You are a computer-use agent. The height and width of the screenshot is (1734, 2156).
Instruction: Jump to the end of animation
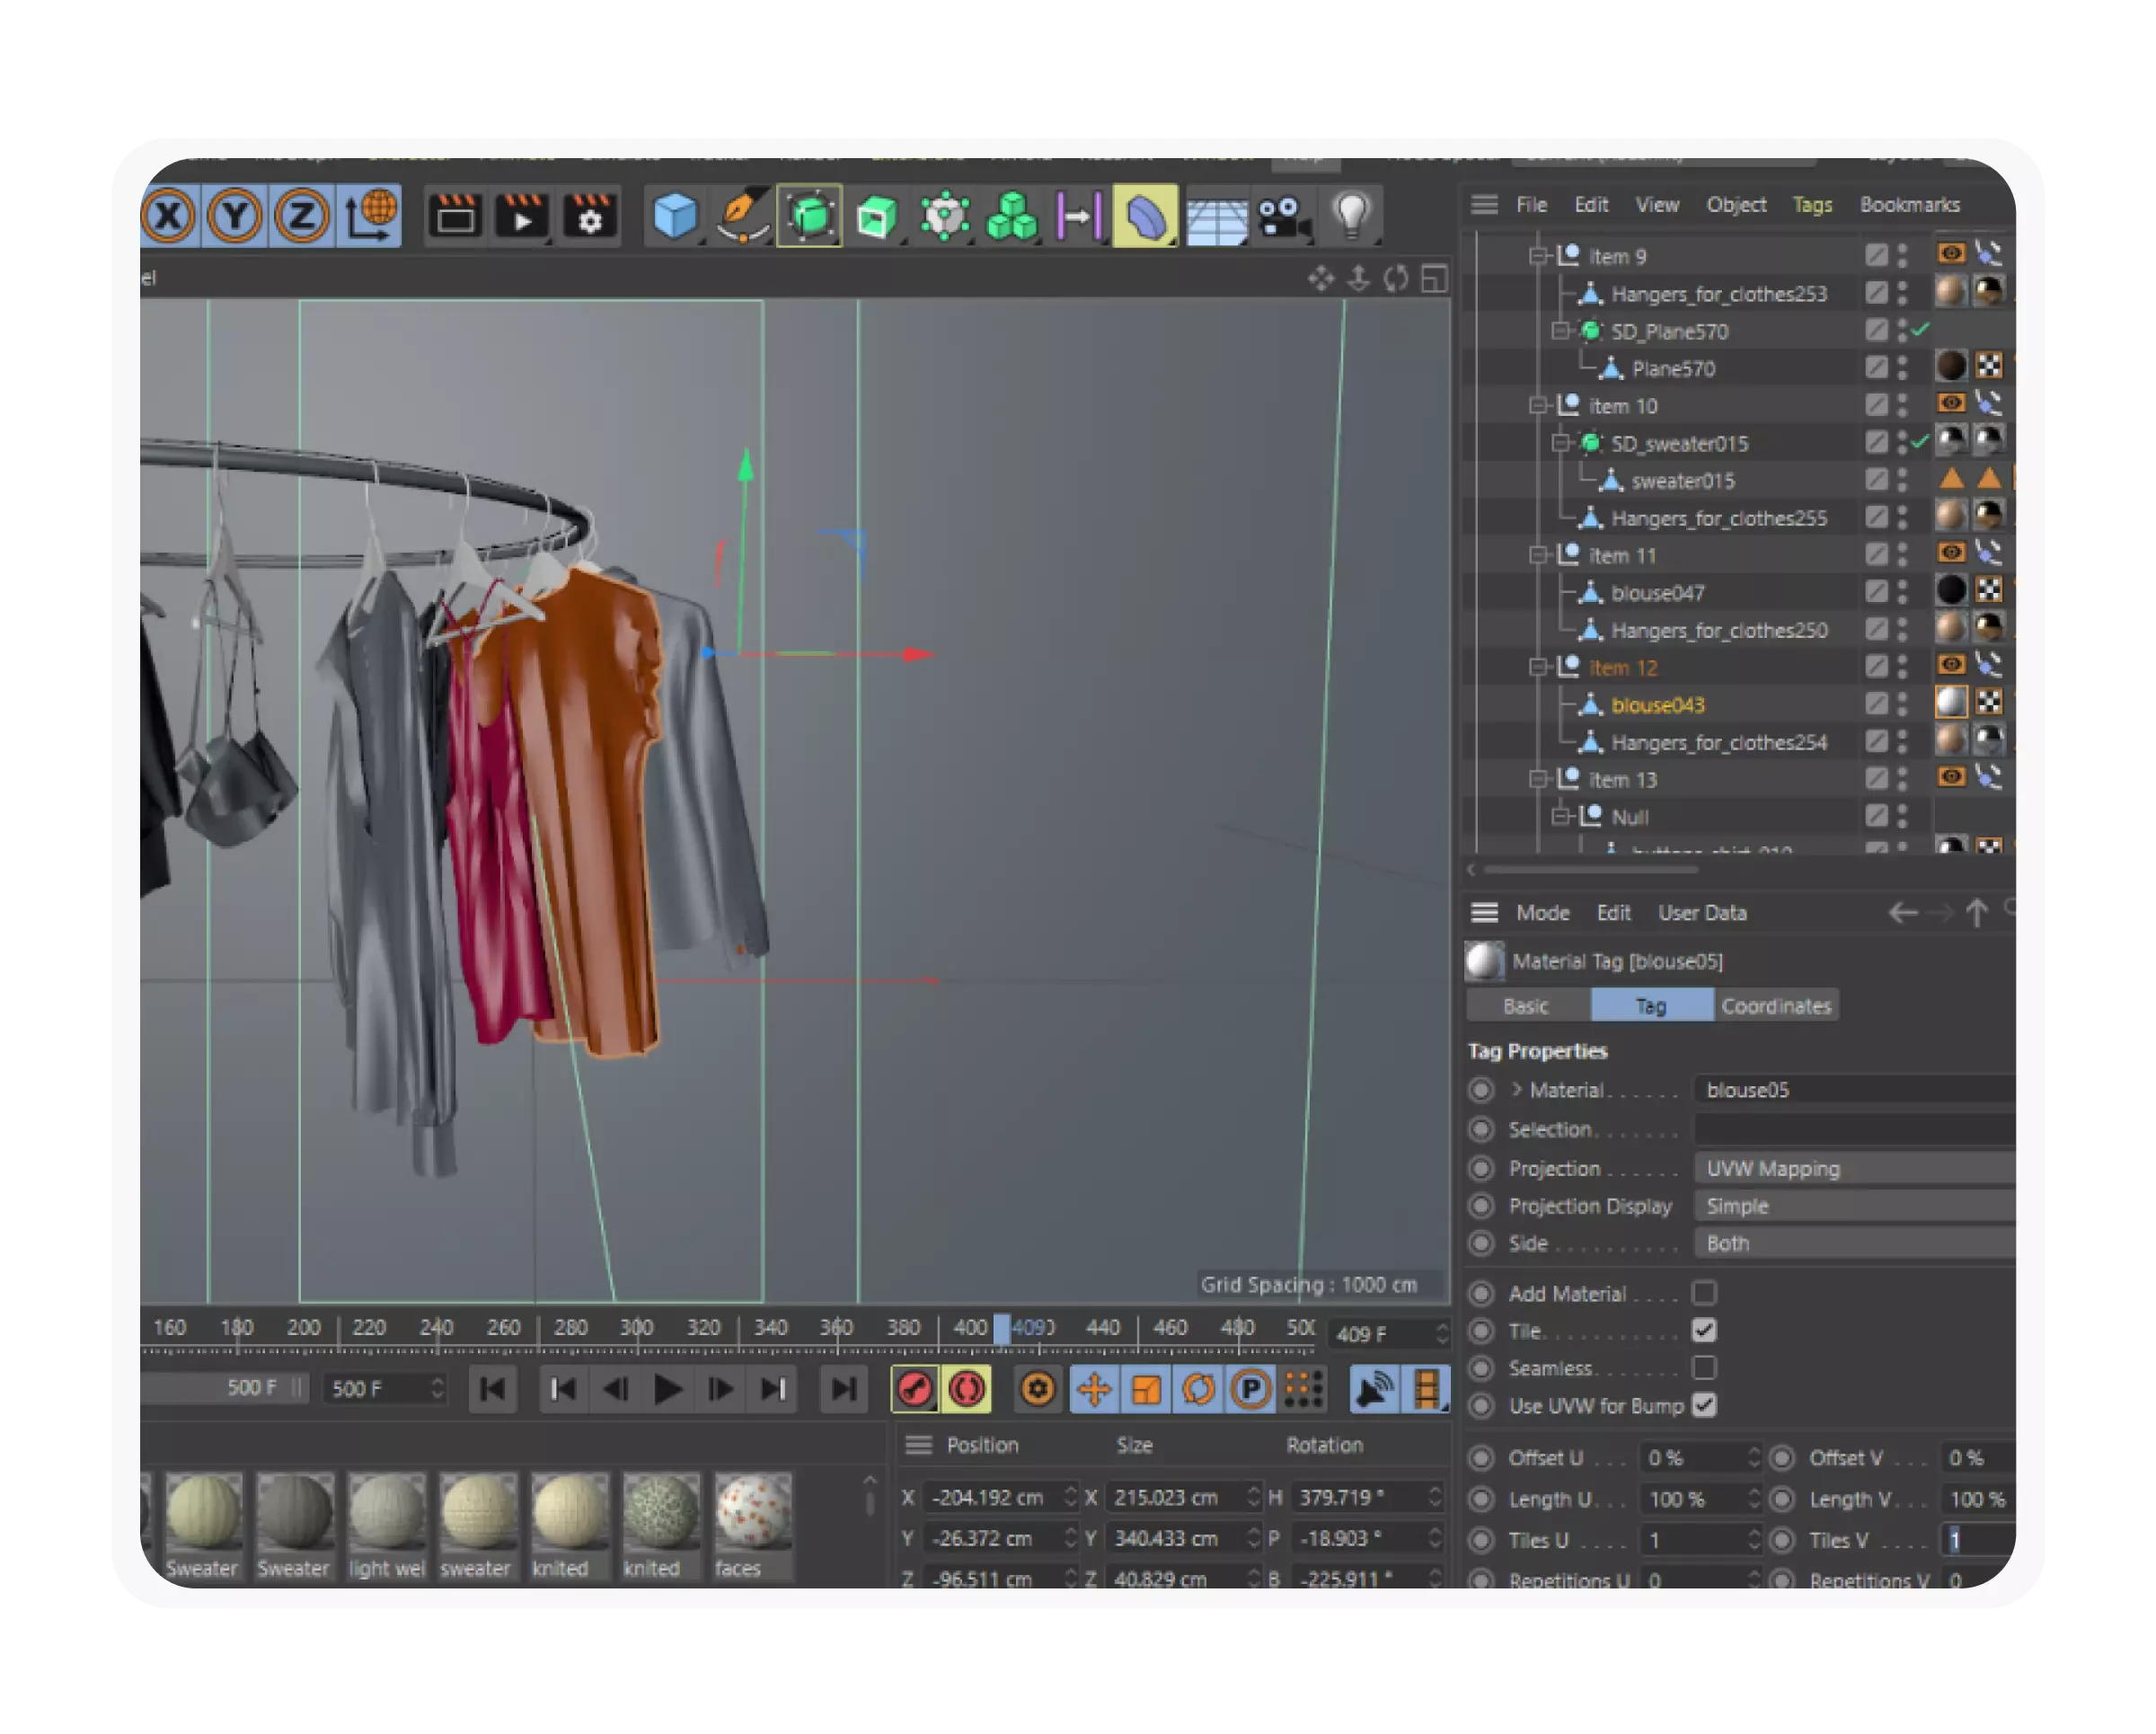843,1389
